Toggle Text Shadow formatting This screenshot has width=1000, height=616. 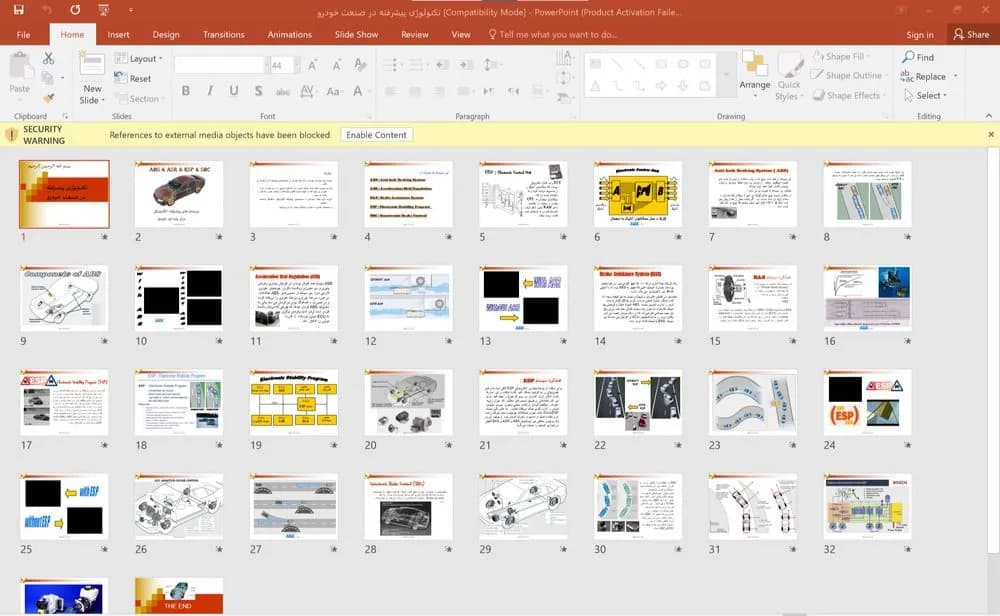(258, 91)
